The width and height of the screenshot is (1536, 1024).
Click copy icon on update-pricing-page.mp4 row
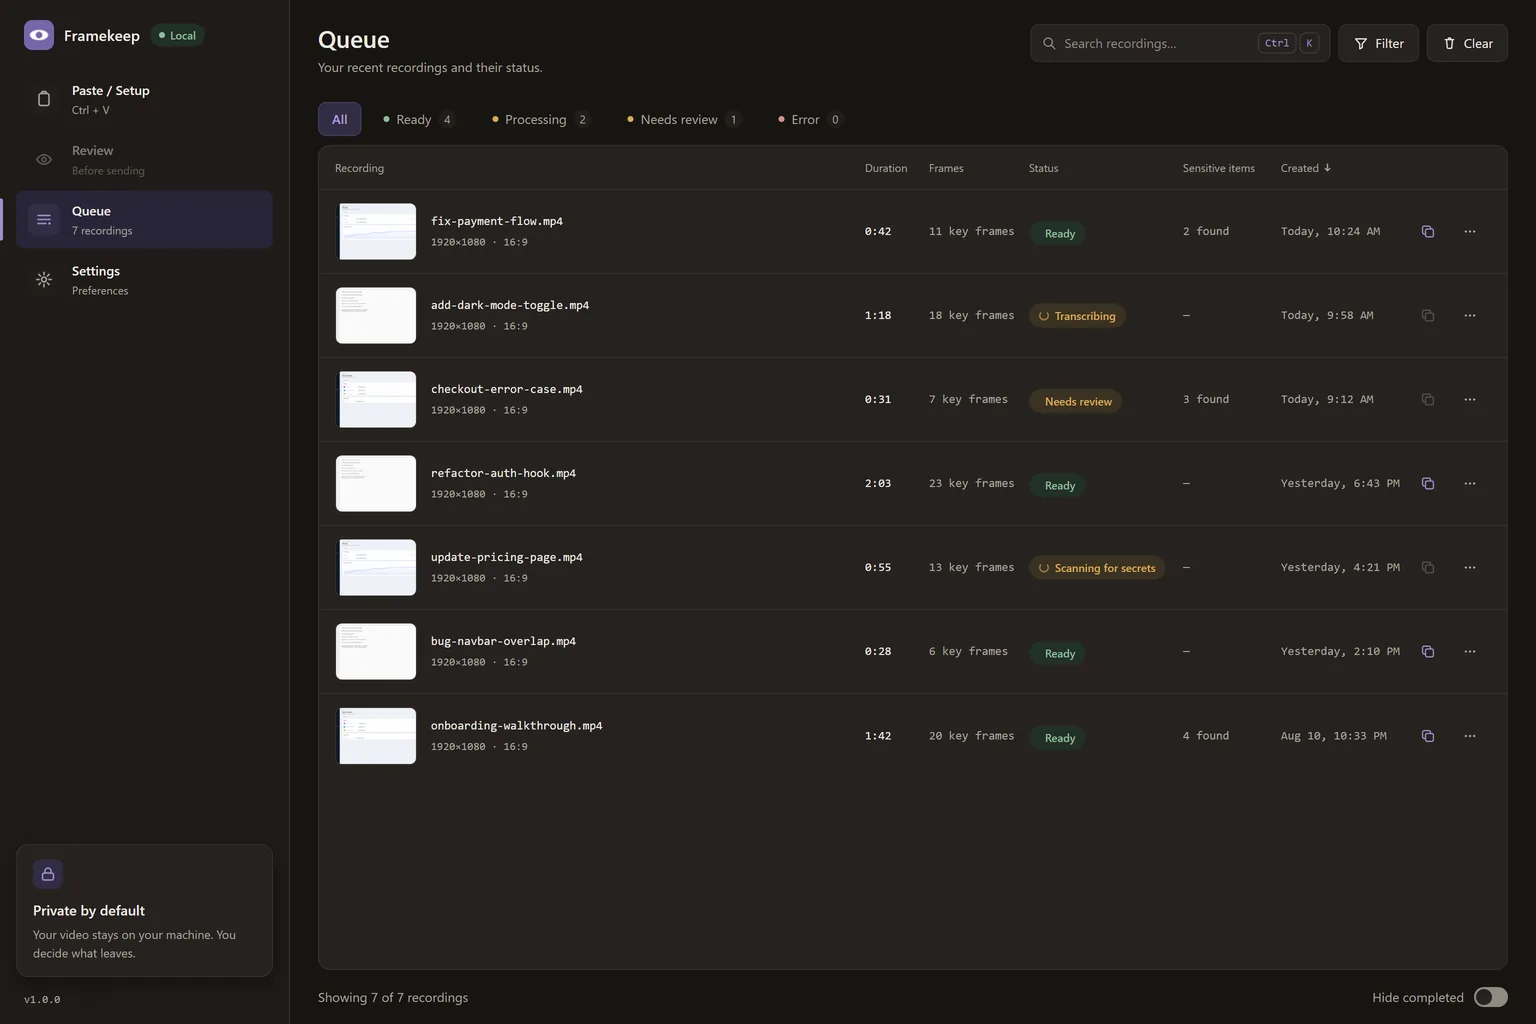1428,568
